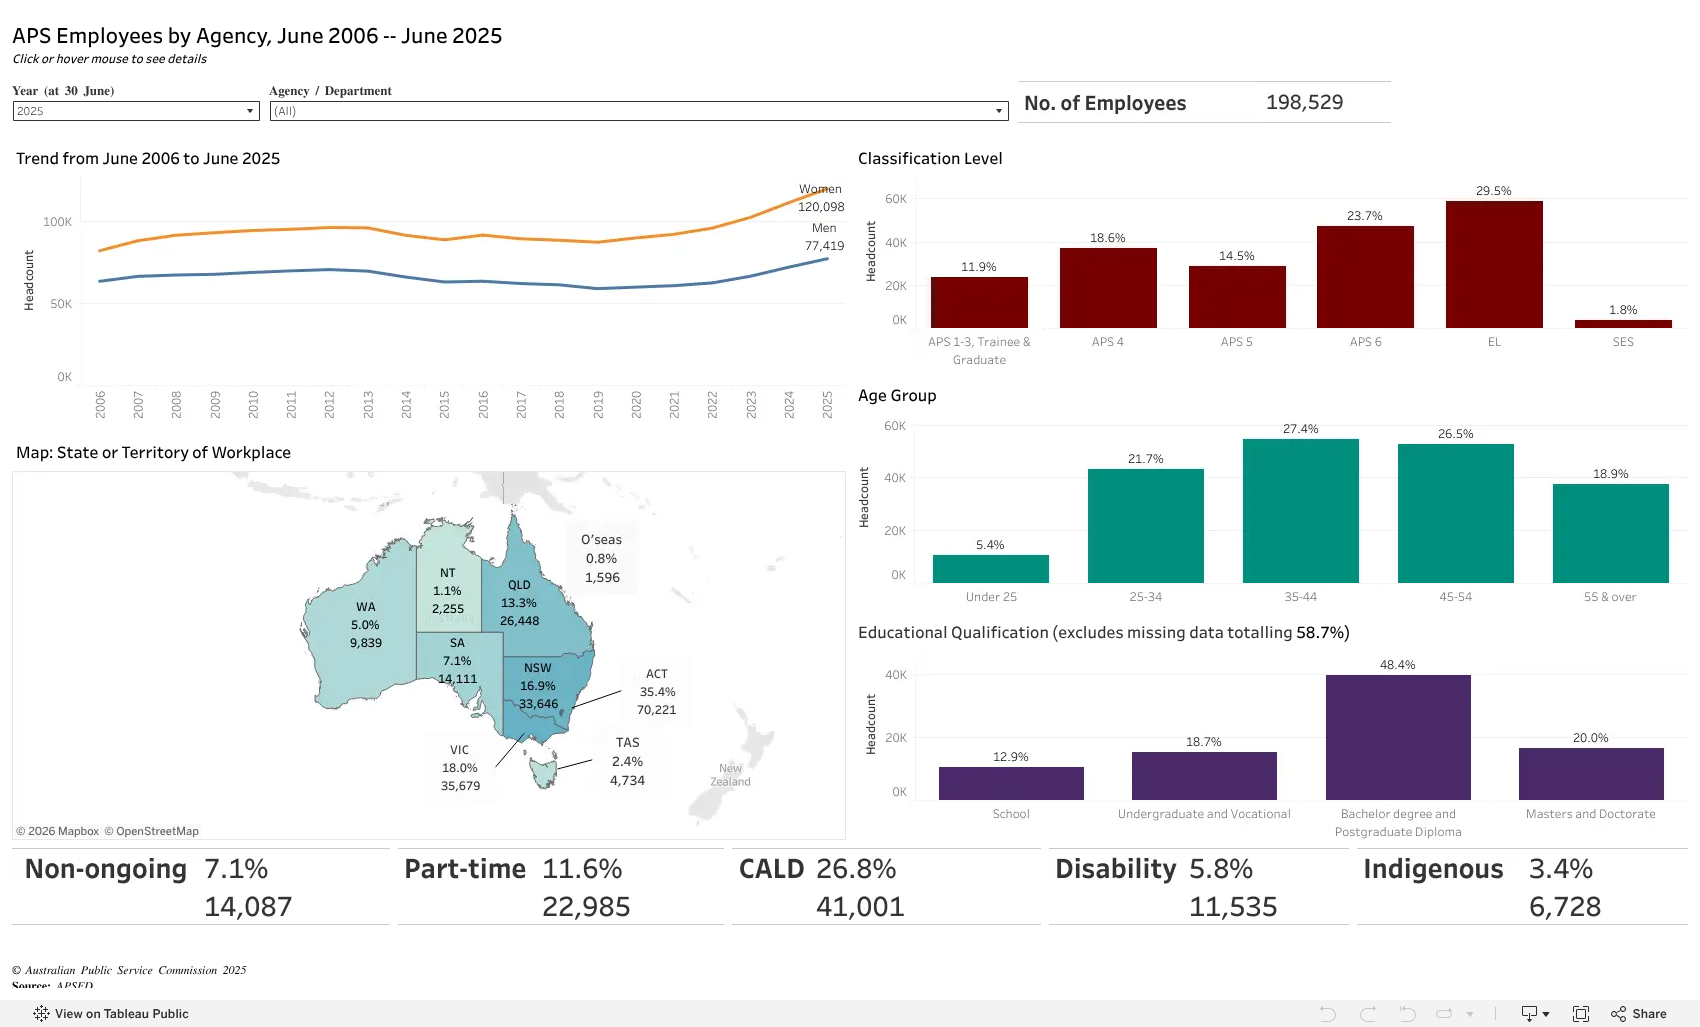The width and height of the screenshot is (1700, 1027).
Task: Select the Under 25 age bar
Action: coord(991,569)
